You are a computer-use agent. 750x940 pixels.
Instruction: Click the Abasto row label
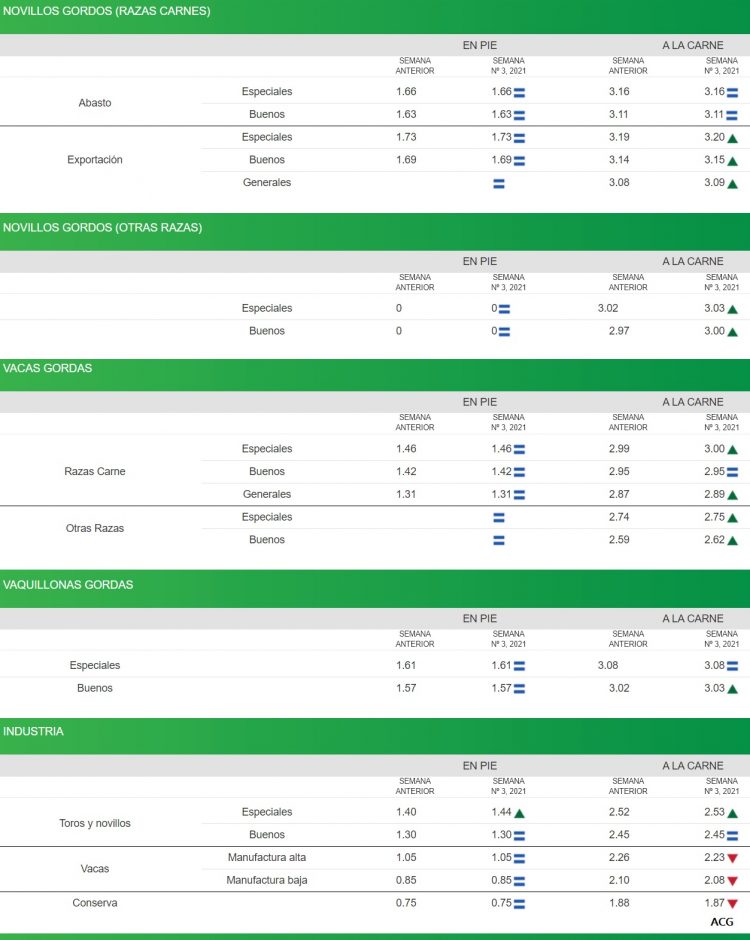(95, 103)
